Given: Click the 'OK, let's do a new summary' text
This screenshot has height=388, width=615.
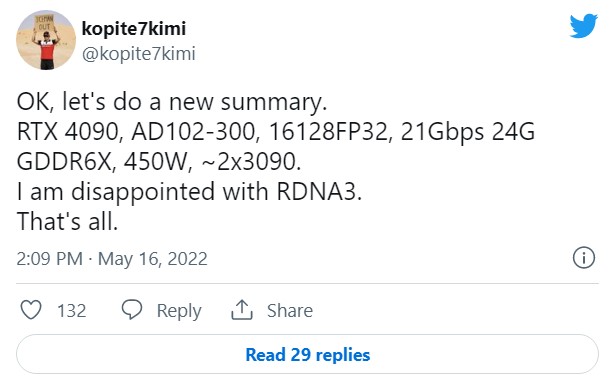Looking at the screenshot, I should coord(172,102).
